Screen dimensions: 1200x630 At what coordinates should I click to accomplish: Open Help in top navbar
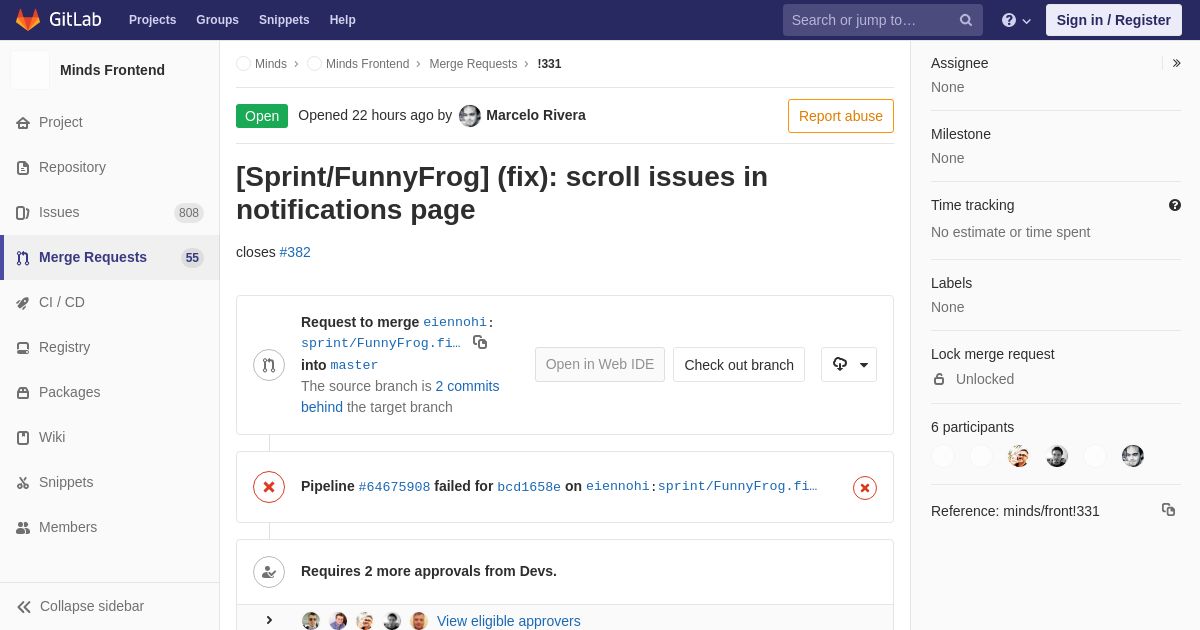[343, 20]
